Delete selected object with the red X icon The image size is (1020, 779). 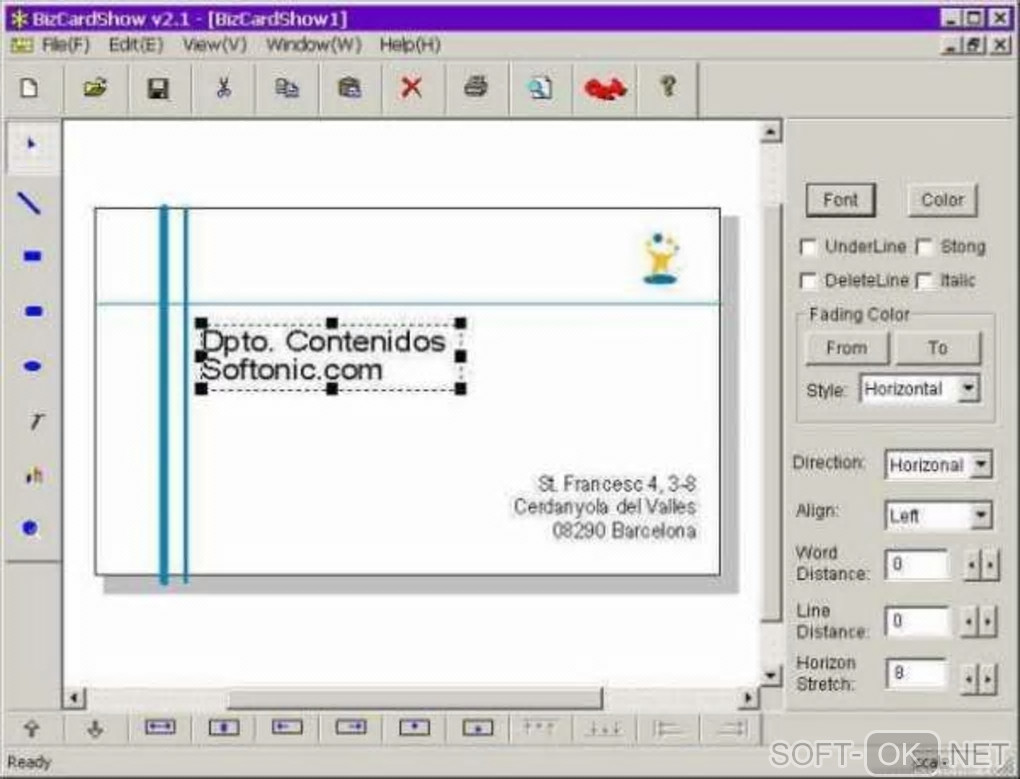point(412,87)
